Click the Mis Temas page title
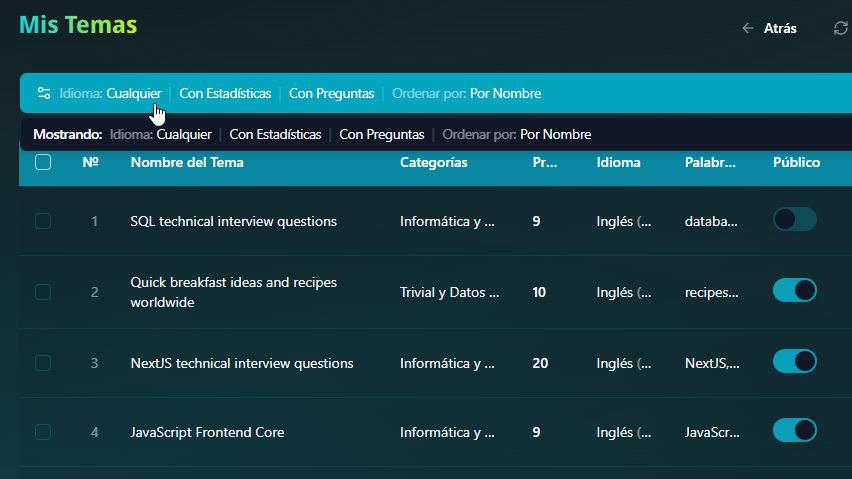Viewport: 852px width, 479px height. pos(78,25)
